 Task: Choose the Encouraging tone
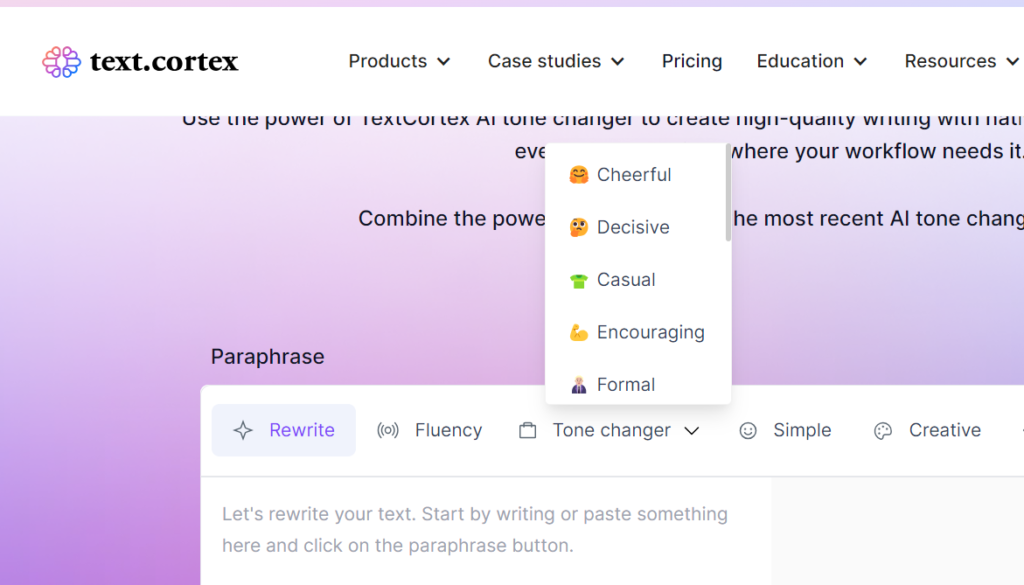coord(637,332)
